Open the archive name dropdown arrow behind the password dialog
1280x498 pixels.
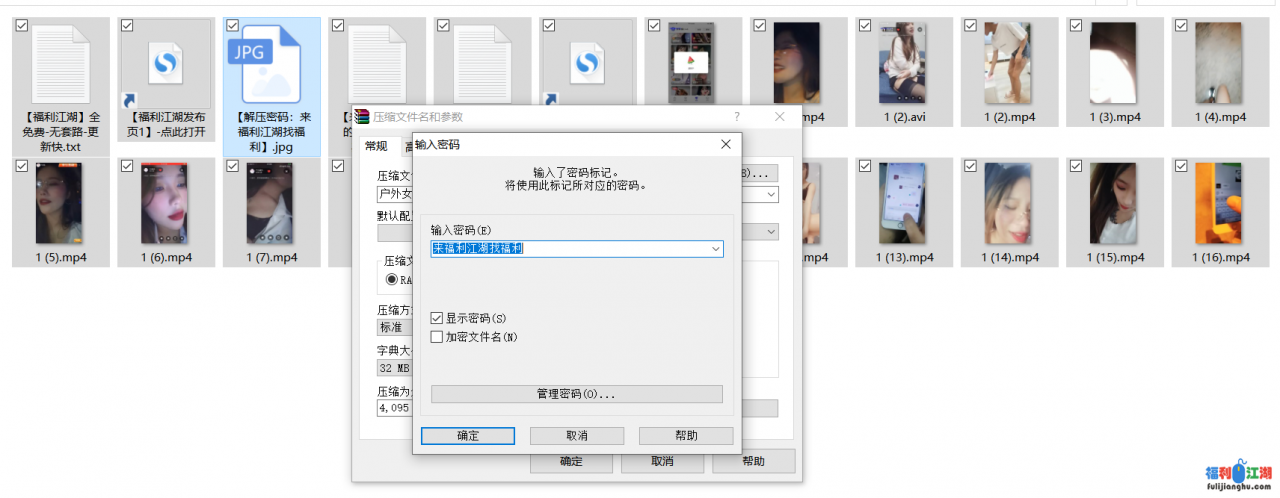pyautogui.click(x=770, y=195)
